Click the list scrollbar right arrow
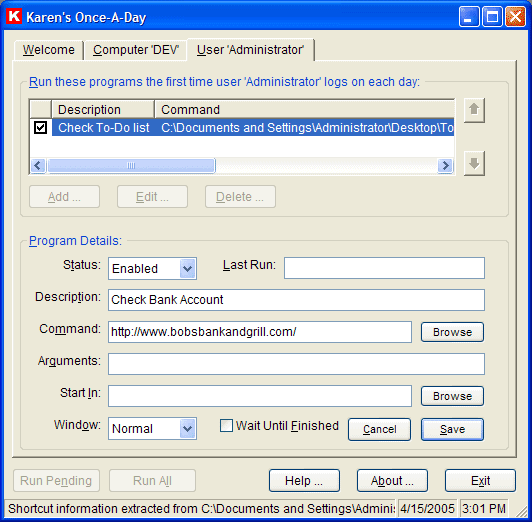The height and width of the screenshot is (522, 532). (445, 166)
